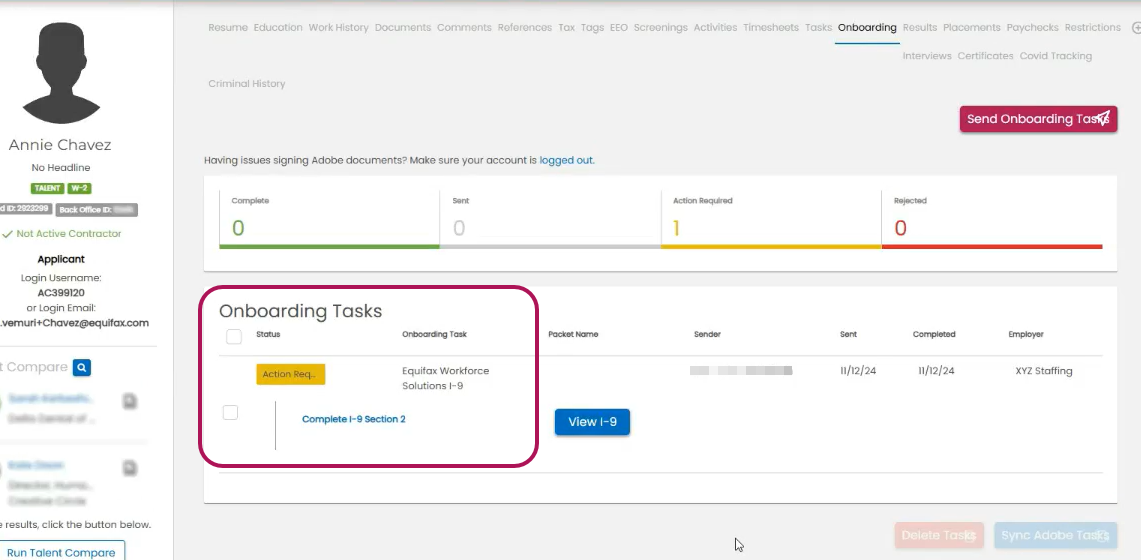Click the Talent Compare search icon
Viewport: 1141px width, 560px height.
[x=82, y=367]
